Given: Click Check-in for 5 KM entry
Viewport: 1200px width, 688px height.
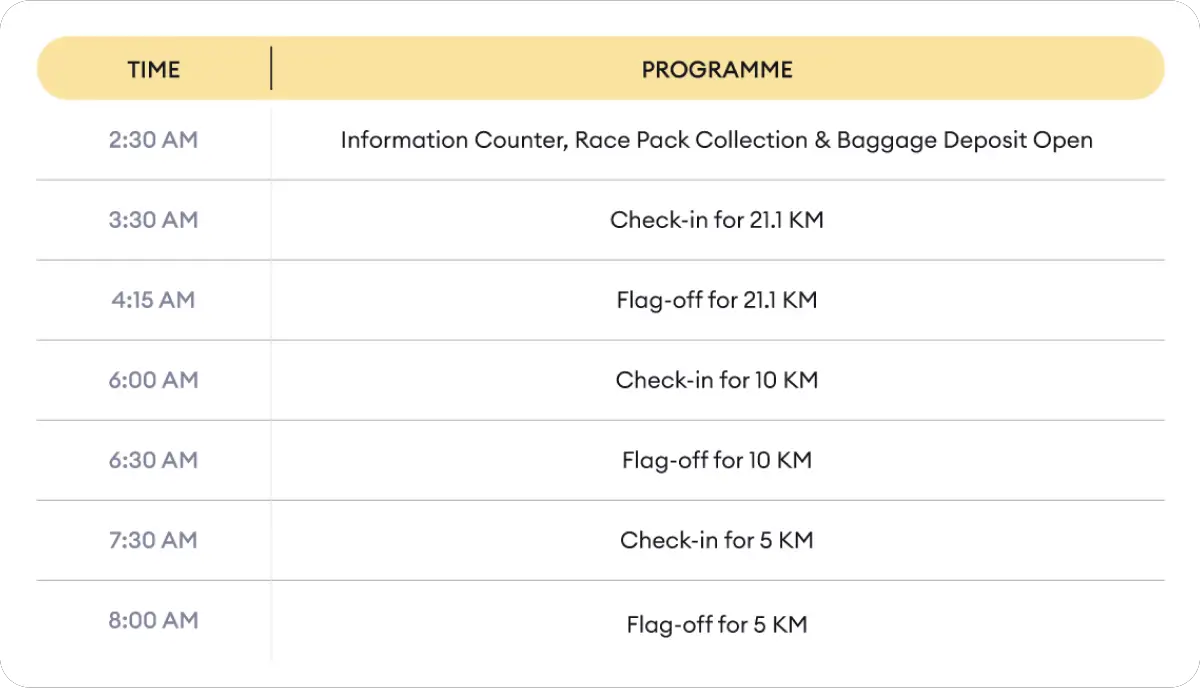Looking at the screenshot, I should tap(717, 540).
